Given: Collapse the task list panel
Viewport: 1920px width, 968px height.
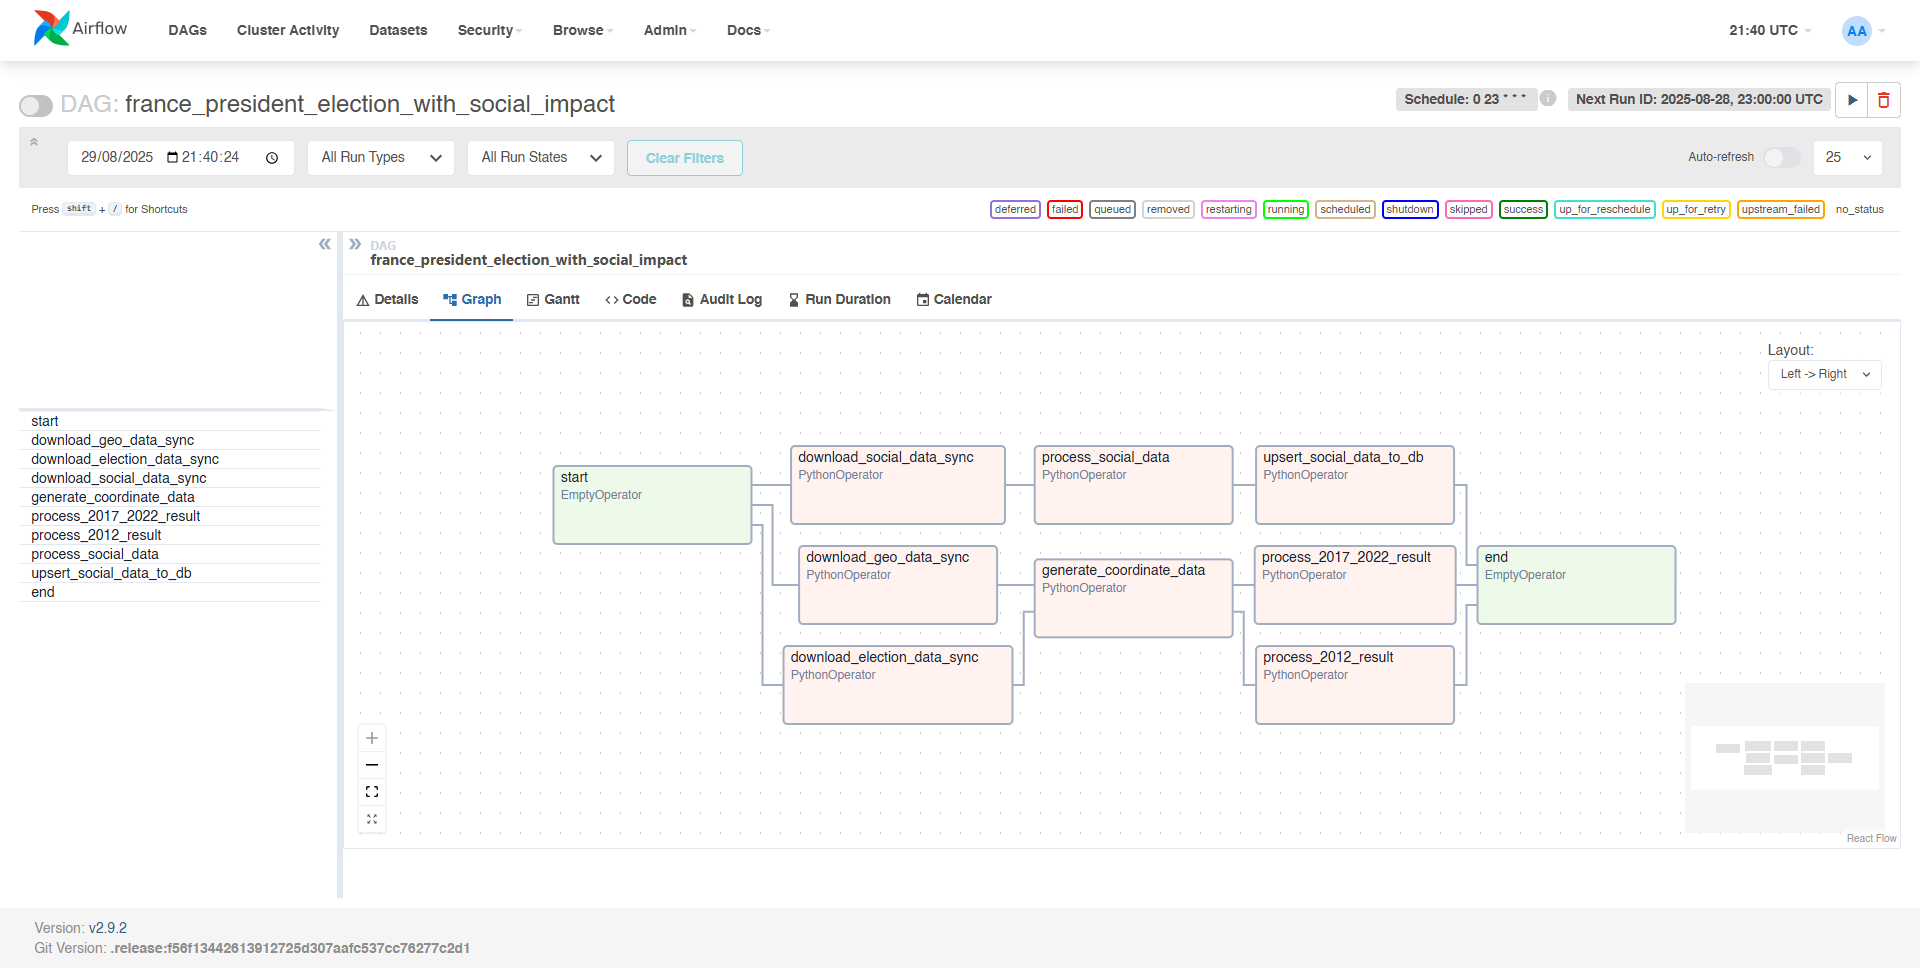Looking at the screenshot, I should 324,244.
